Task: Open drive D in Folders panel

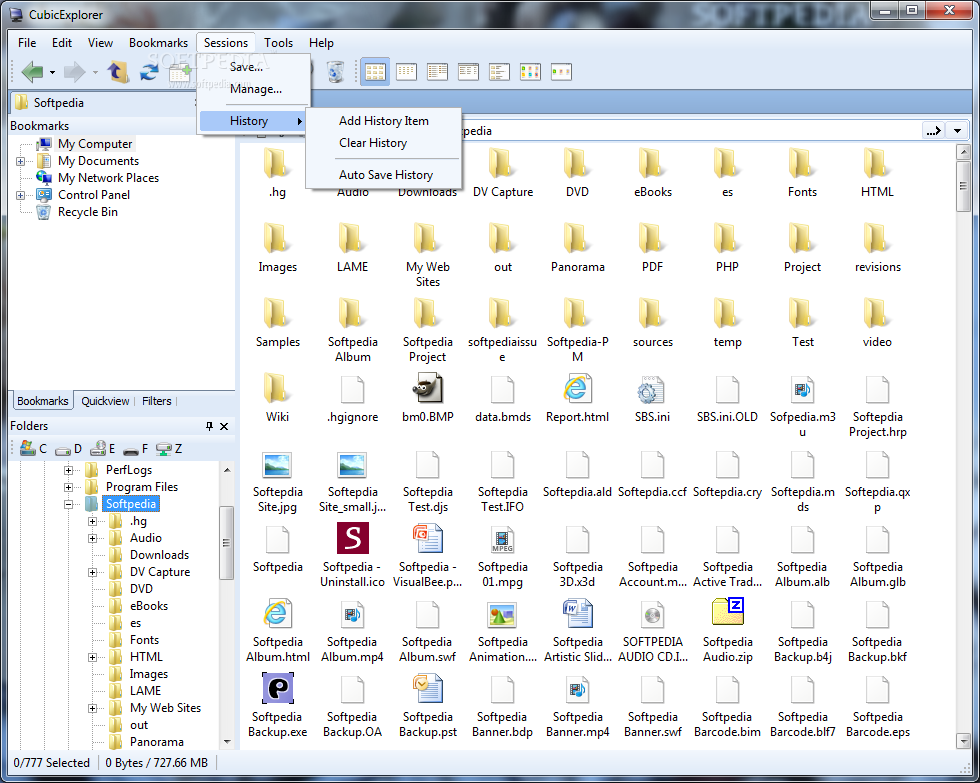Action: (68, 449)
